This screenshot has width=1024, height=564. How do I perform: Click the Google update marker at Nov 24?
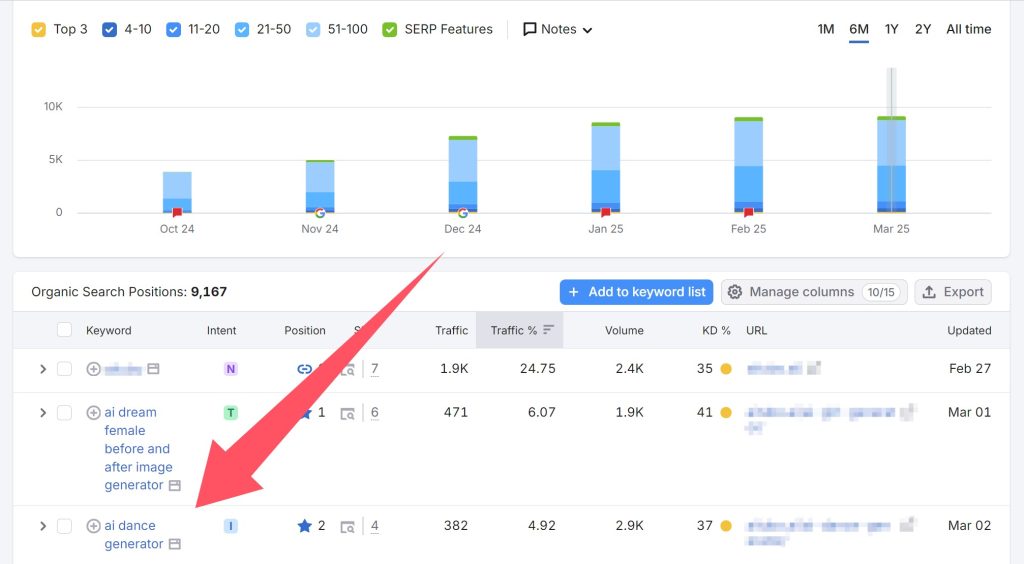(320, 212)
